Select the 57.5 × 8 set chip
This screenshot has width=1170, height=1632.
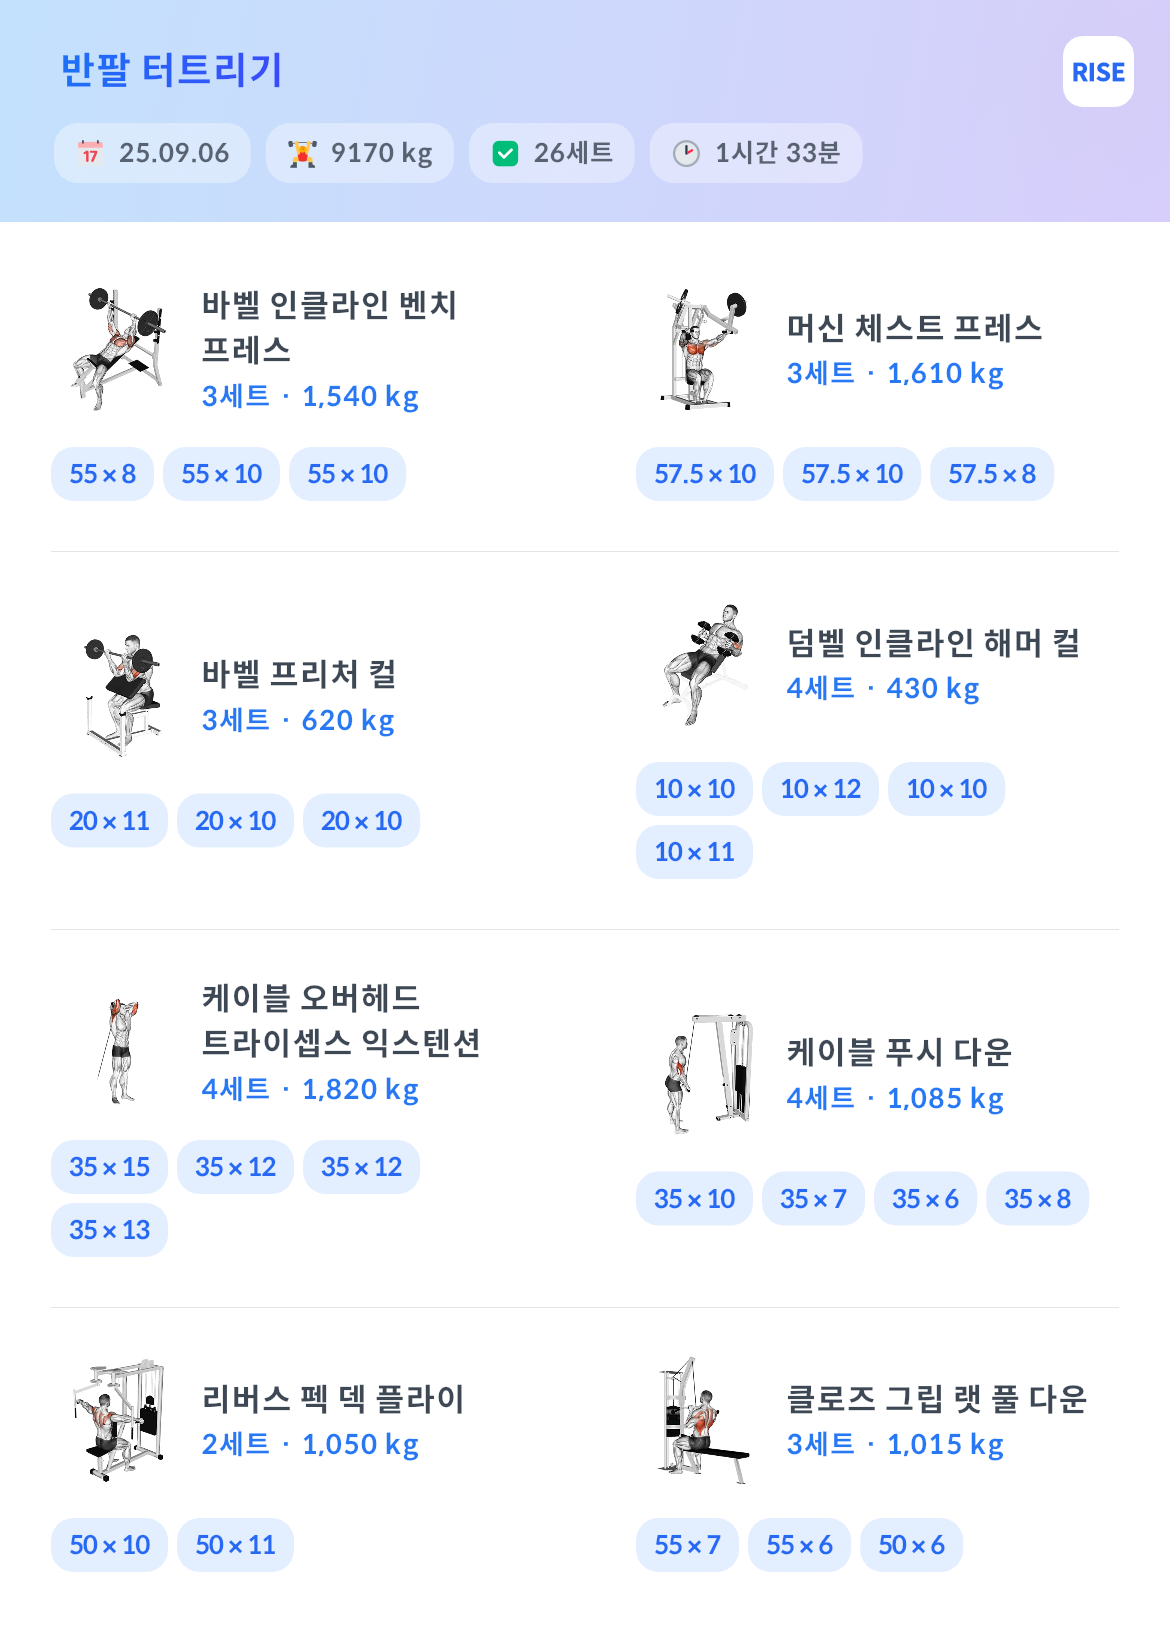(992, 474)
